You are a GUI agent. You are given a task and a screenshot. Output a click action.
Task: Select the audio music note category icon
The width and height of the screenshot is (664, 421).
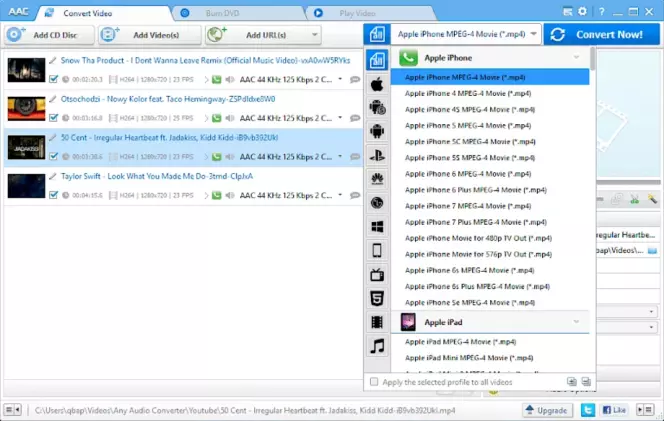click(377, 346)
